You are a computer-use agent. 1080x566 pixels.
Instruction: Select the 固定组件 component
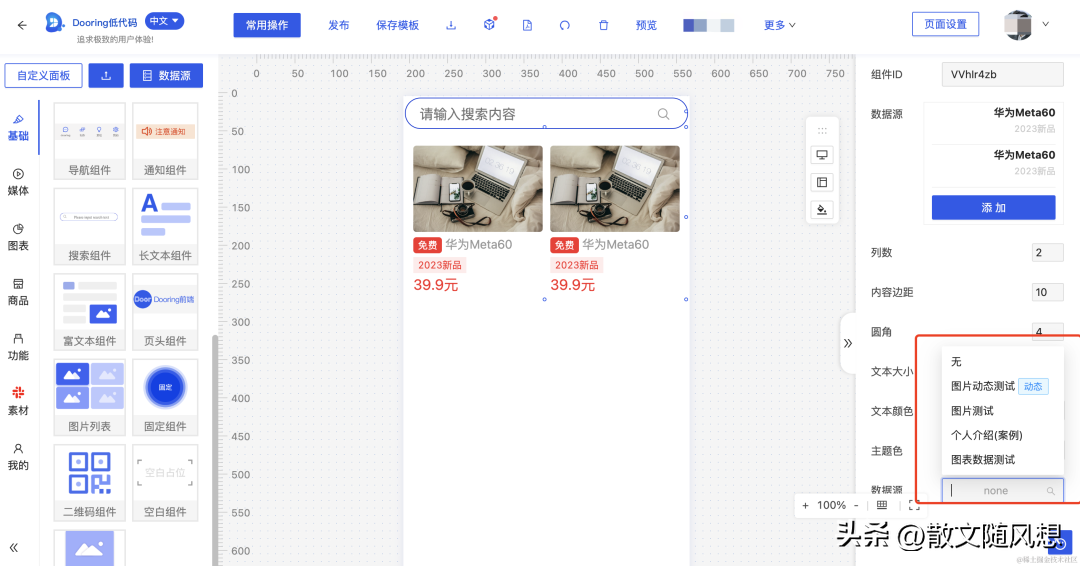click(x=165, y=397)
